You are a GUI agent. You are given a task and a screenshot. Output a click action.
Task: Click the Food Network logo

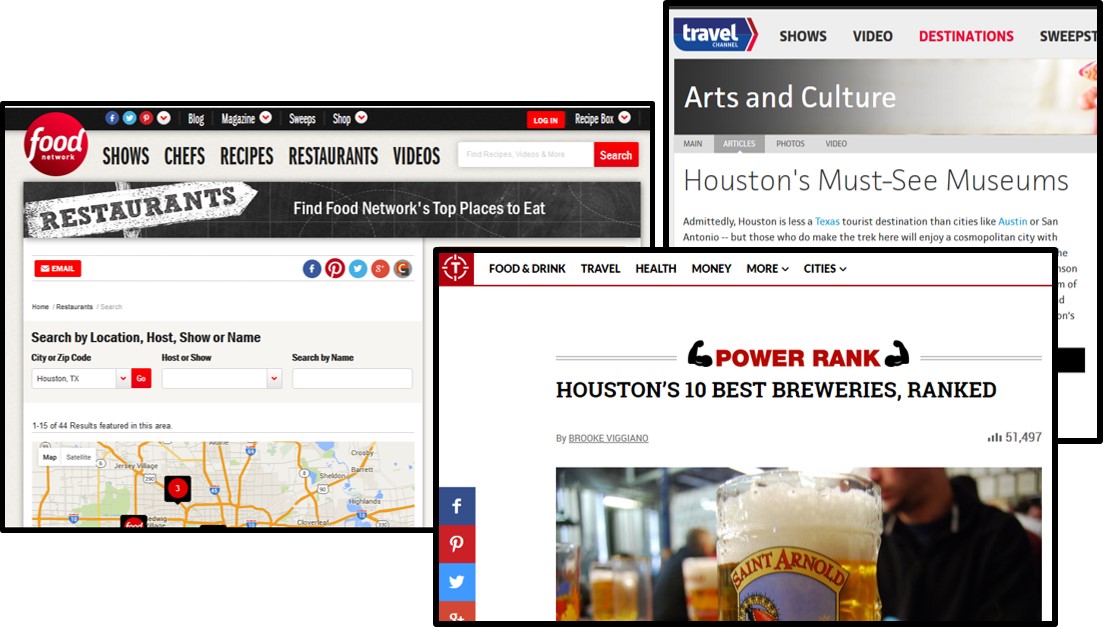point(56,145)
